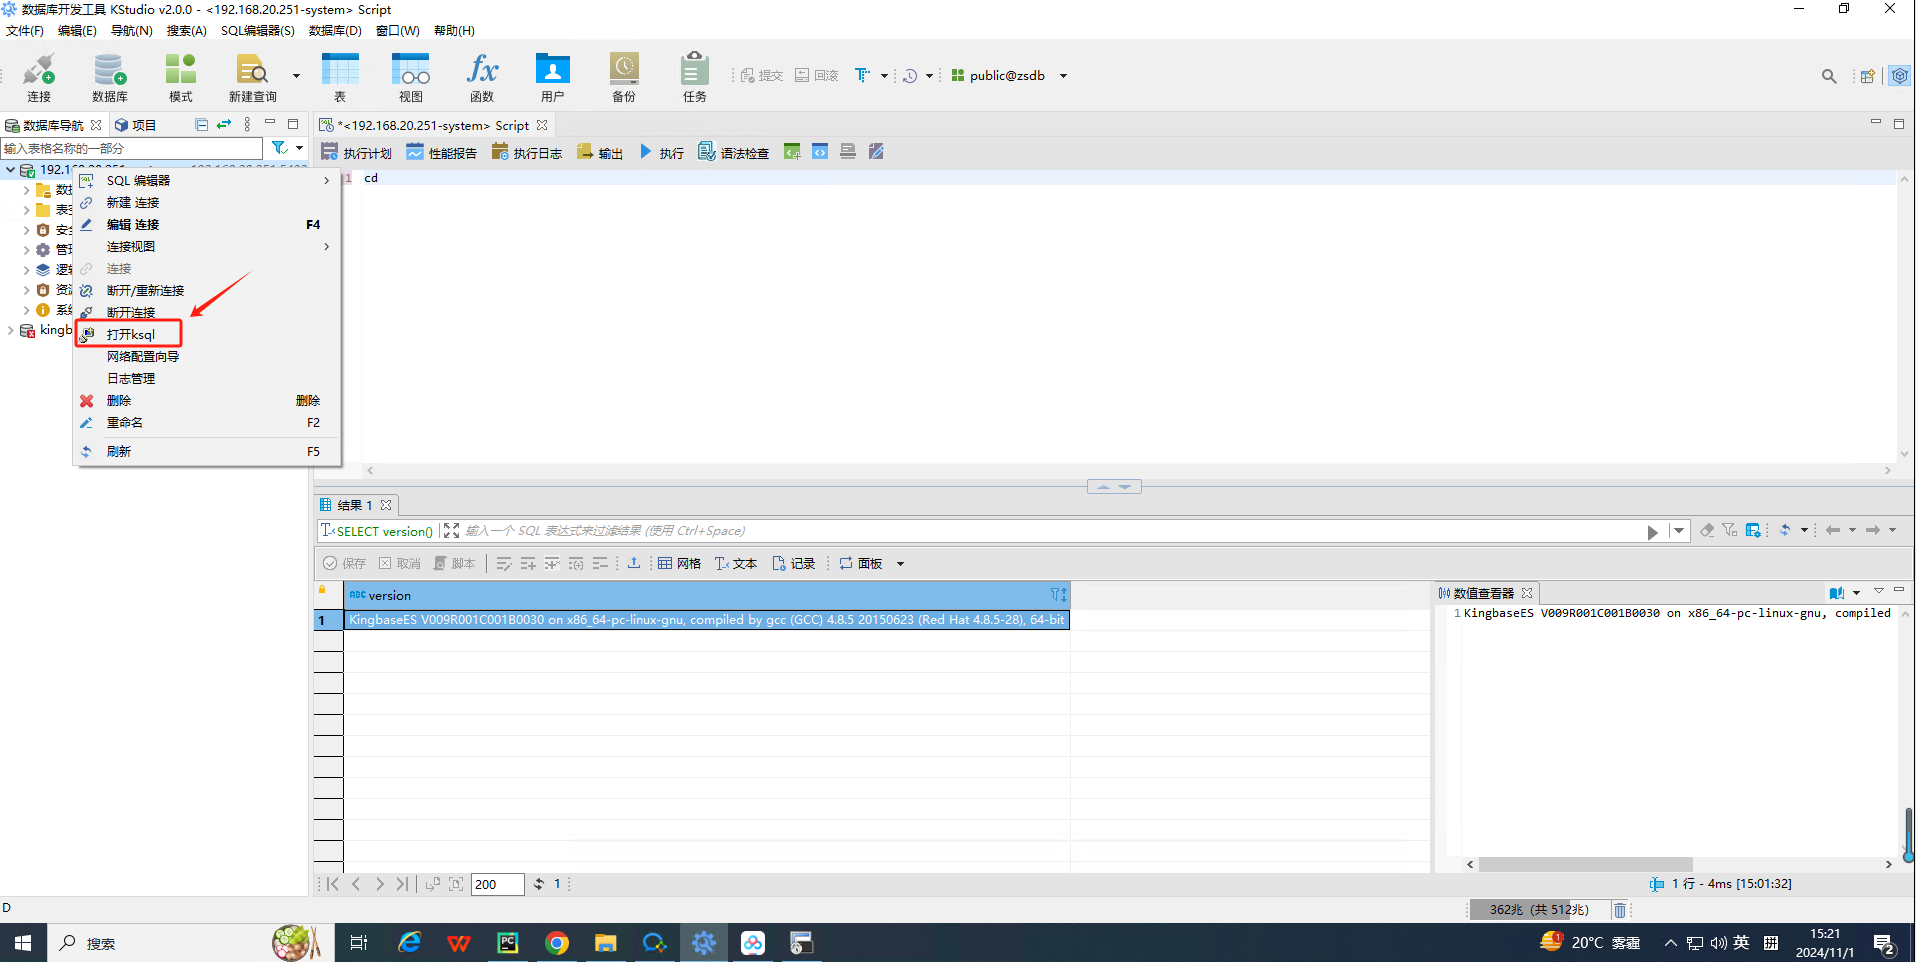Open the 备份 (Backup) tool
Screen dimensions: 1917x962
tap(623, 77)
